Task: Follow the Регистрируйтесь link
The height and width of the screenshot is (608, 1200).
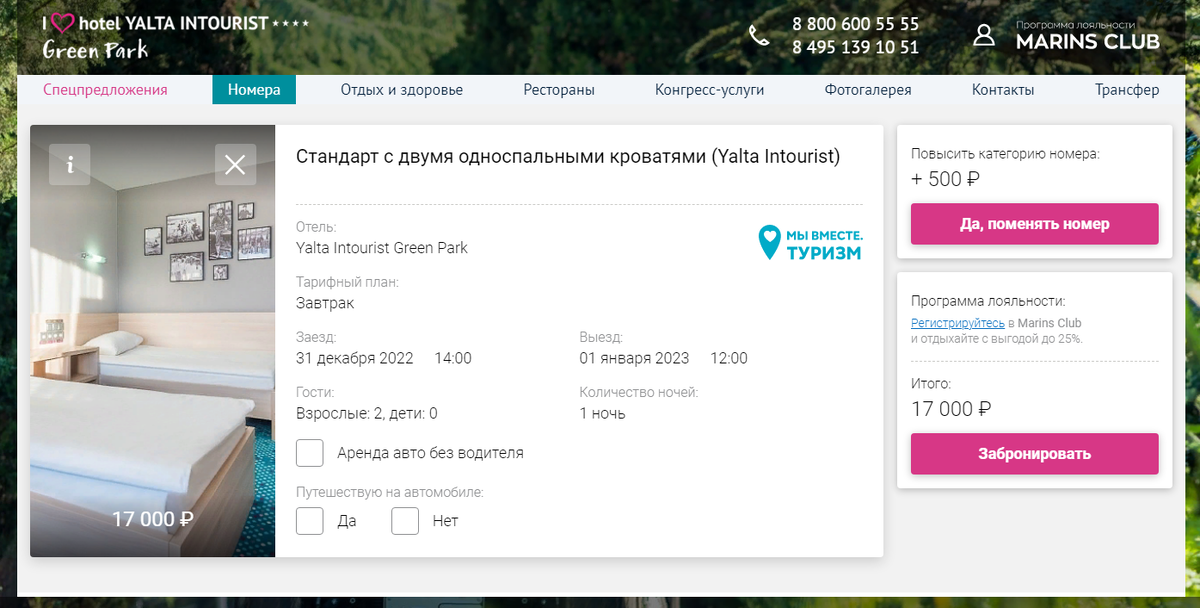Action: pyautogui.click(x=958, y=323)
